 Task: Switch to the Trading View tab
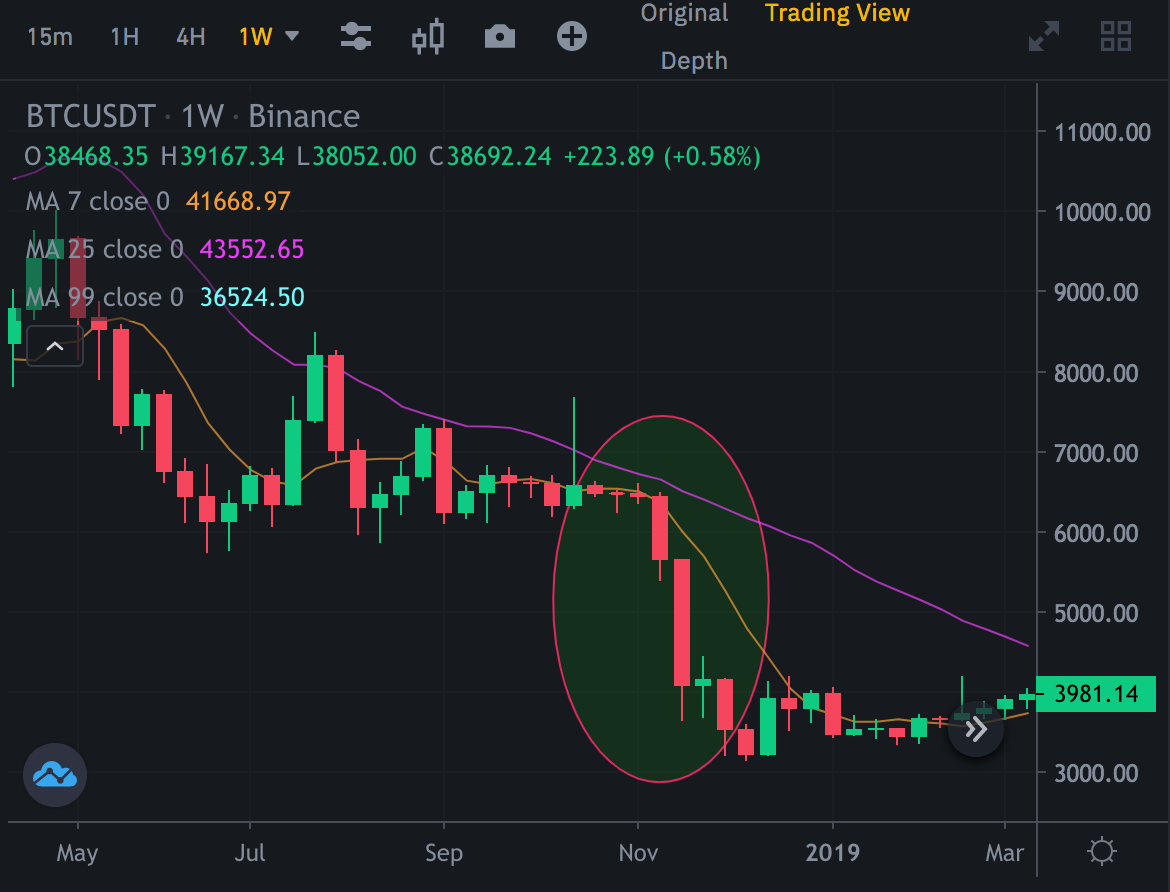[837, 13]
